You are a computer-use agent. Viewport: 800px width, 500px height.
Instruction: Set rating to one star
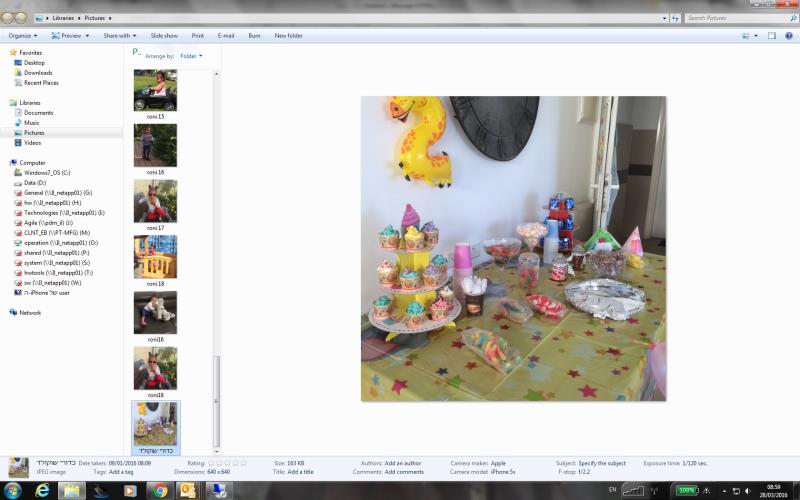click(211, 463)
